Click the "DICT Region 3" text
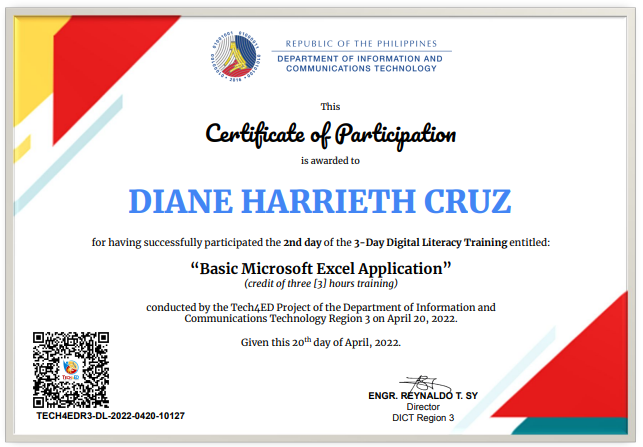 (423, 418)
